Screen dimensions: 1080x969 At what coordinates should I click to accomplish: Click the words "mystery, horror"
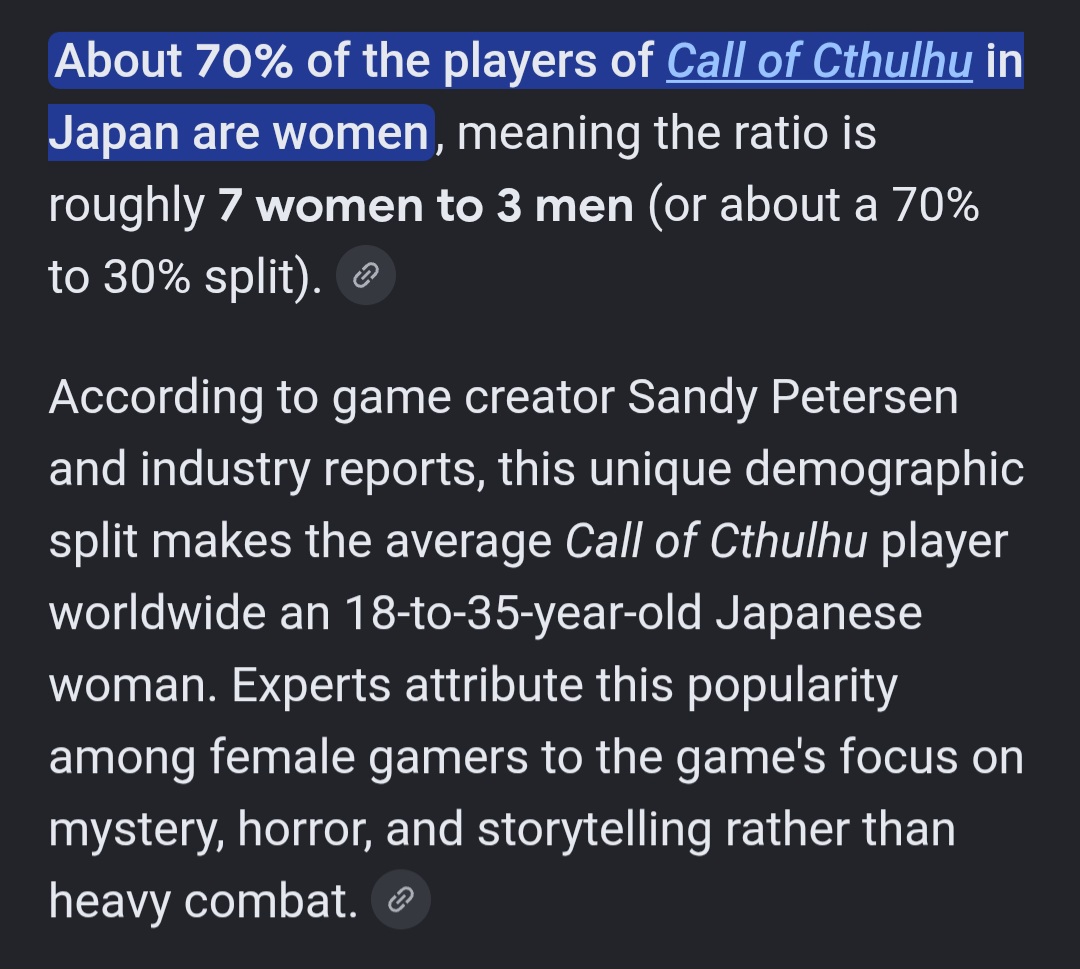[210, 829]
